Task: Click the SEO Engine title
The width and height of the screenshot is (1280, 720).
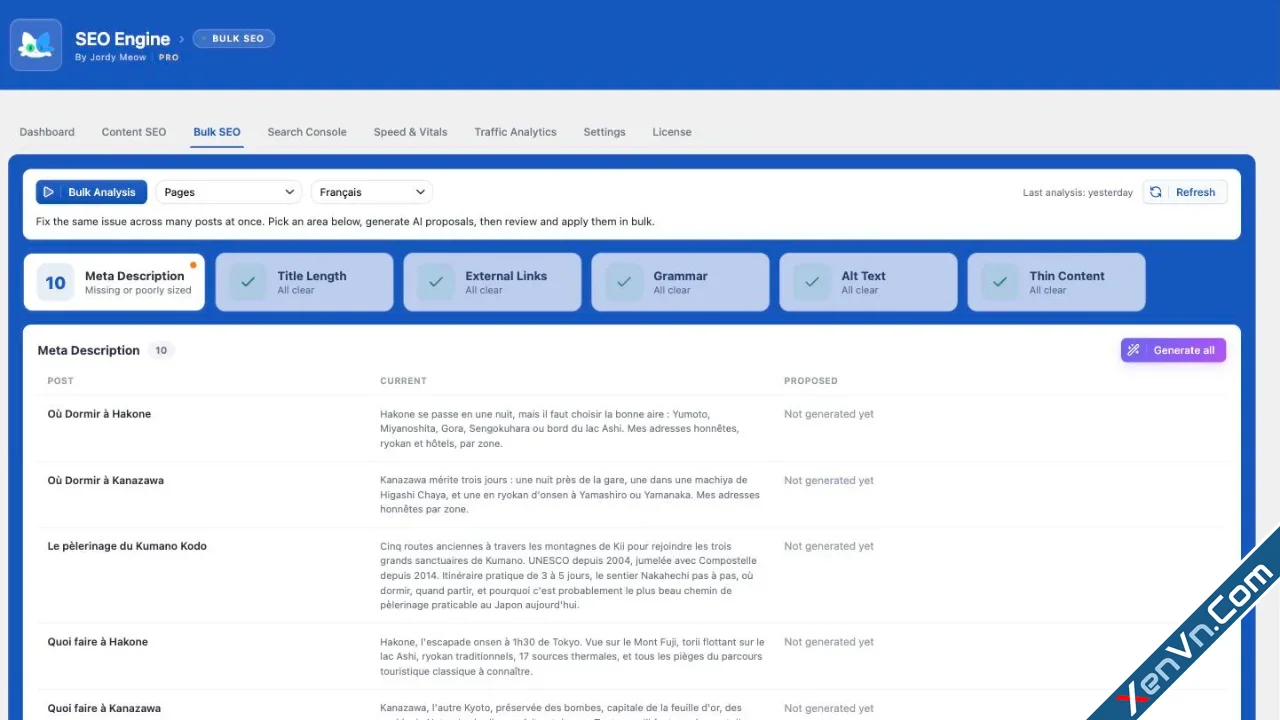Action: point(122,39)
